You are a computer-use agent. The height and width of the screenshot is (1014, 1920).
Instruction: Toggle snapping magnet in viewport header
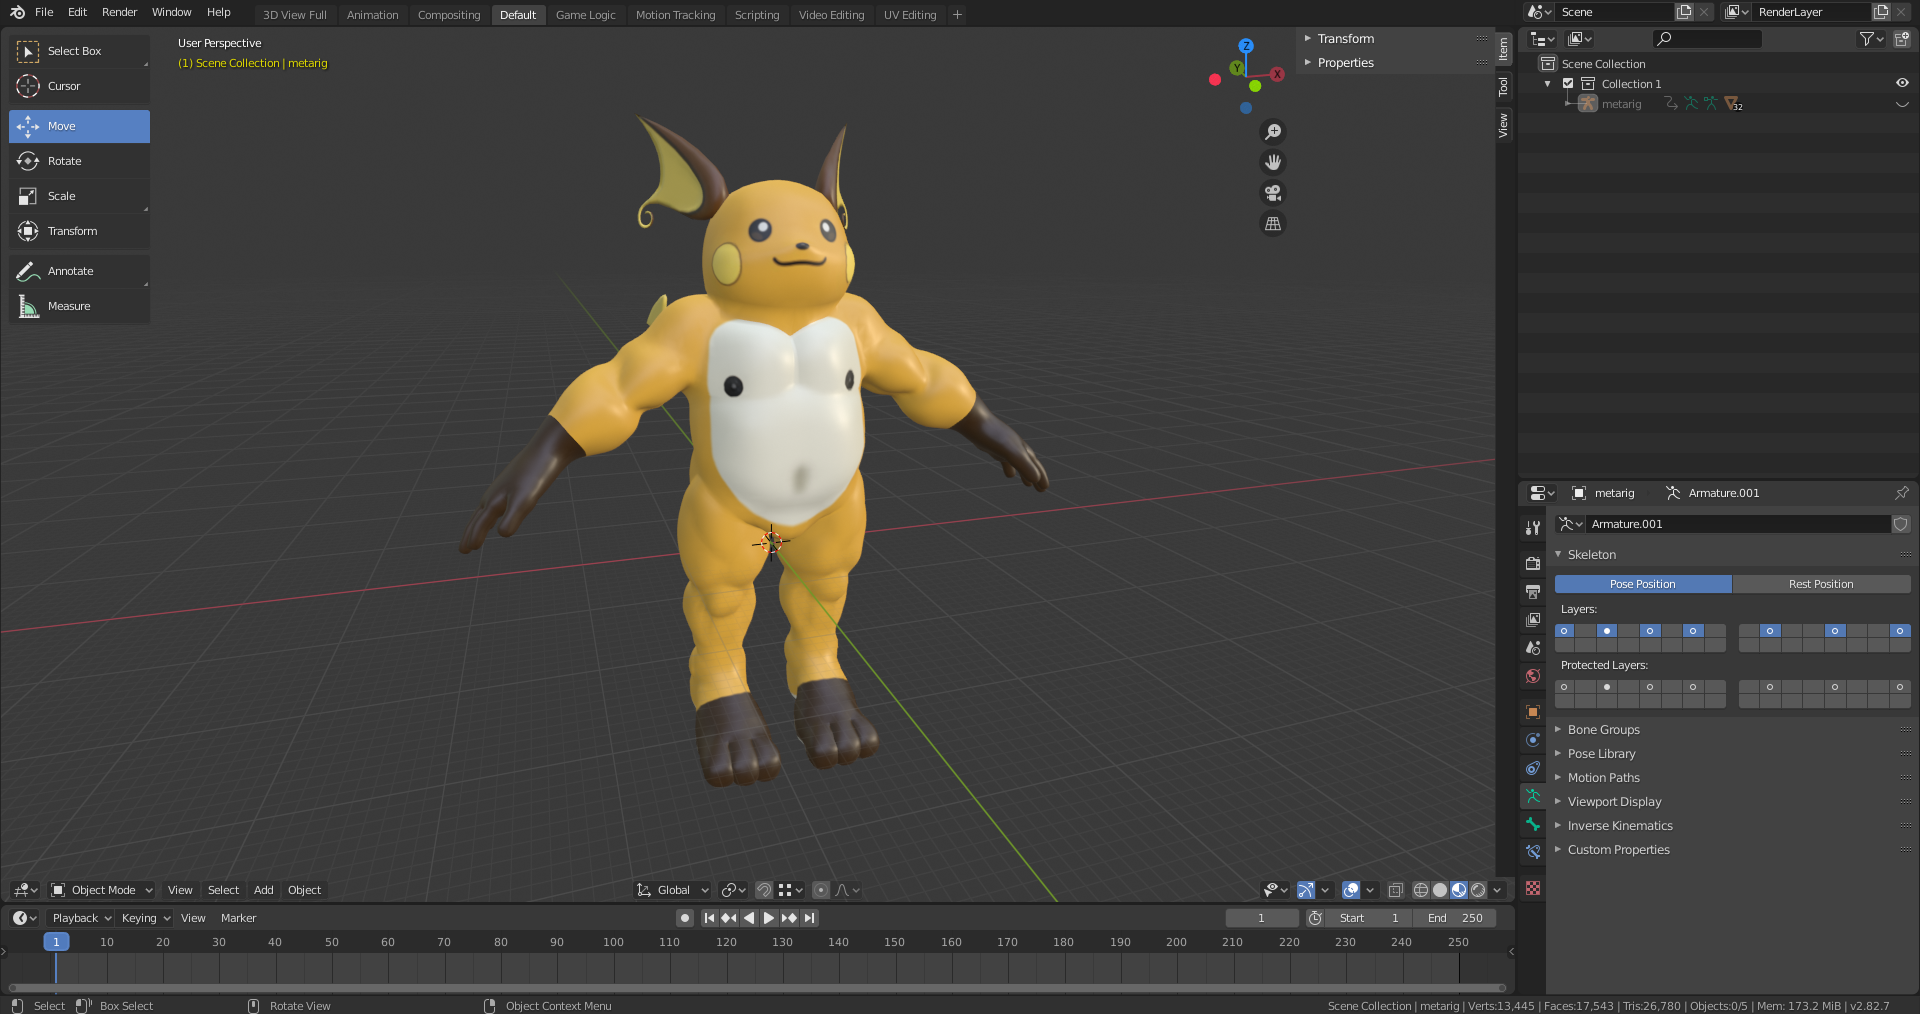coord(764,890)
